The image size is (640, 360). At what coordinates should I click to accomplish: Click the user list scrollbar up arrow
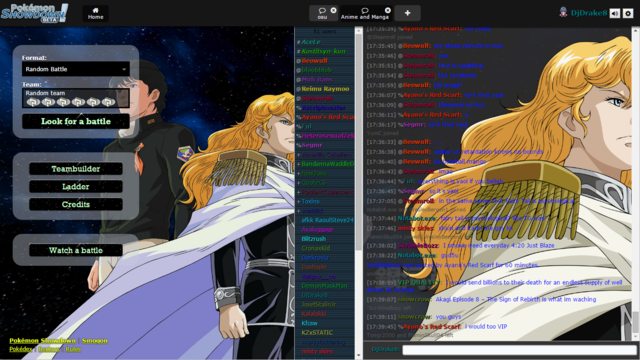point(359,31)
